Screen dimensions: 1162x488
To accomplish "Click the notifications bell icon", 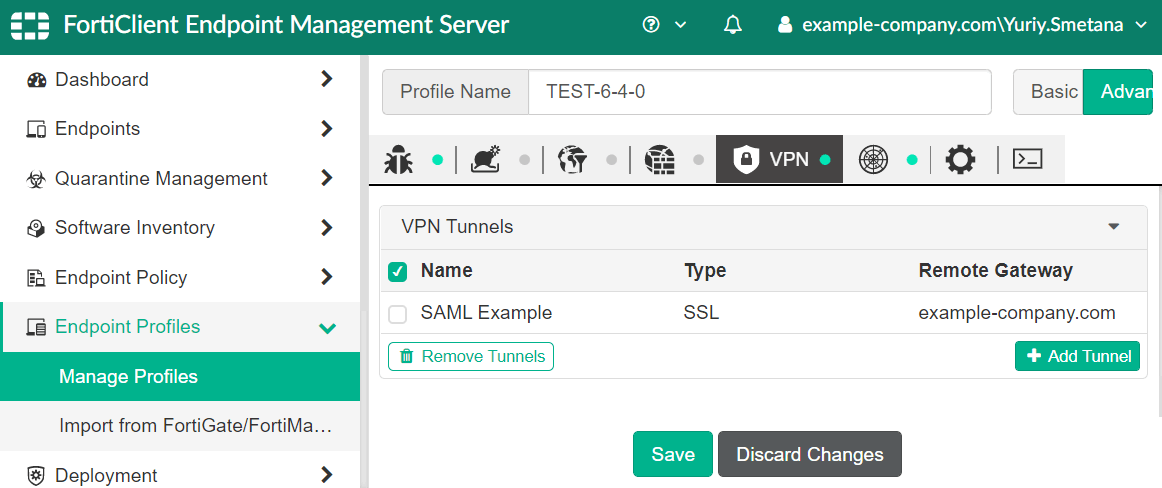I will tap(733, 25).
